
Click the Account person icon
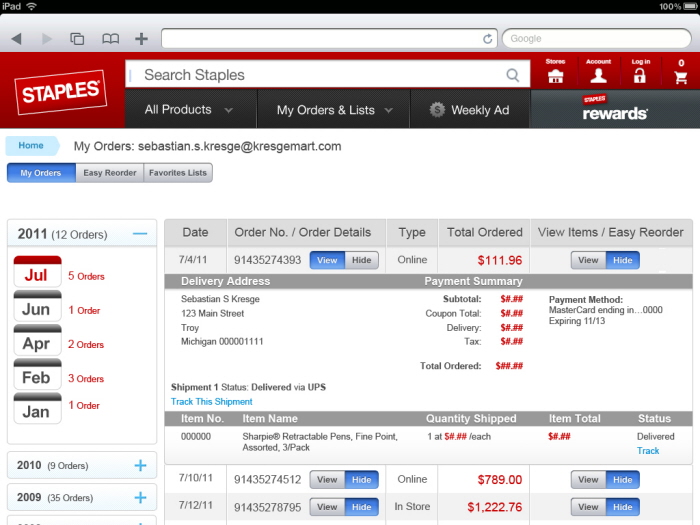click(598, 75)
